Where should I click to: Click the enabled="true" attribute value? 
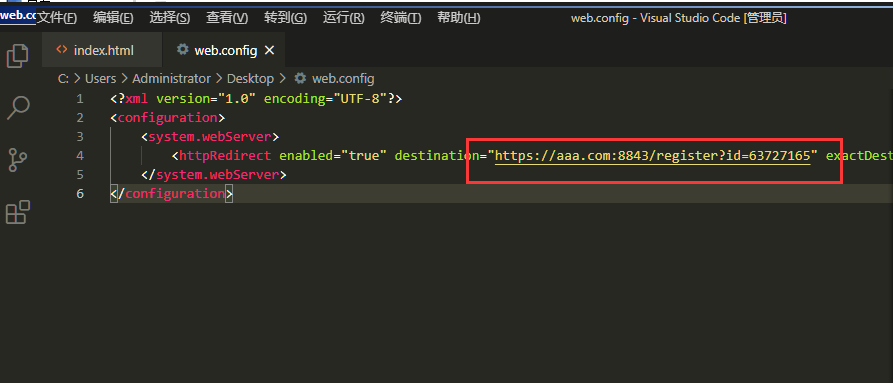[x=333, y=155]
